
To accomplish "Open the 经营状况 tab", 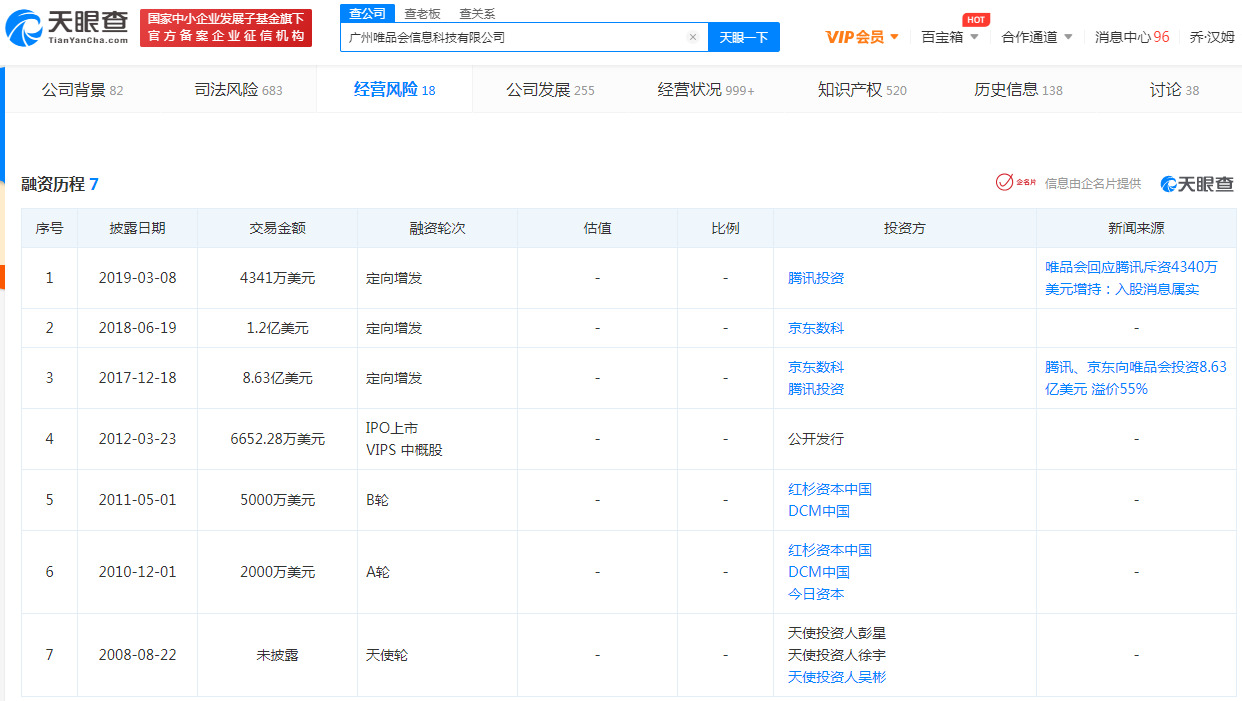I will [706, 90].
